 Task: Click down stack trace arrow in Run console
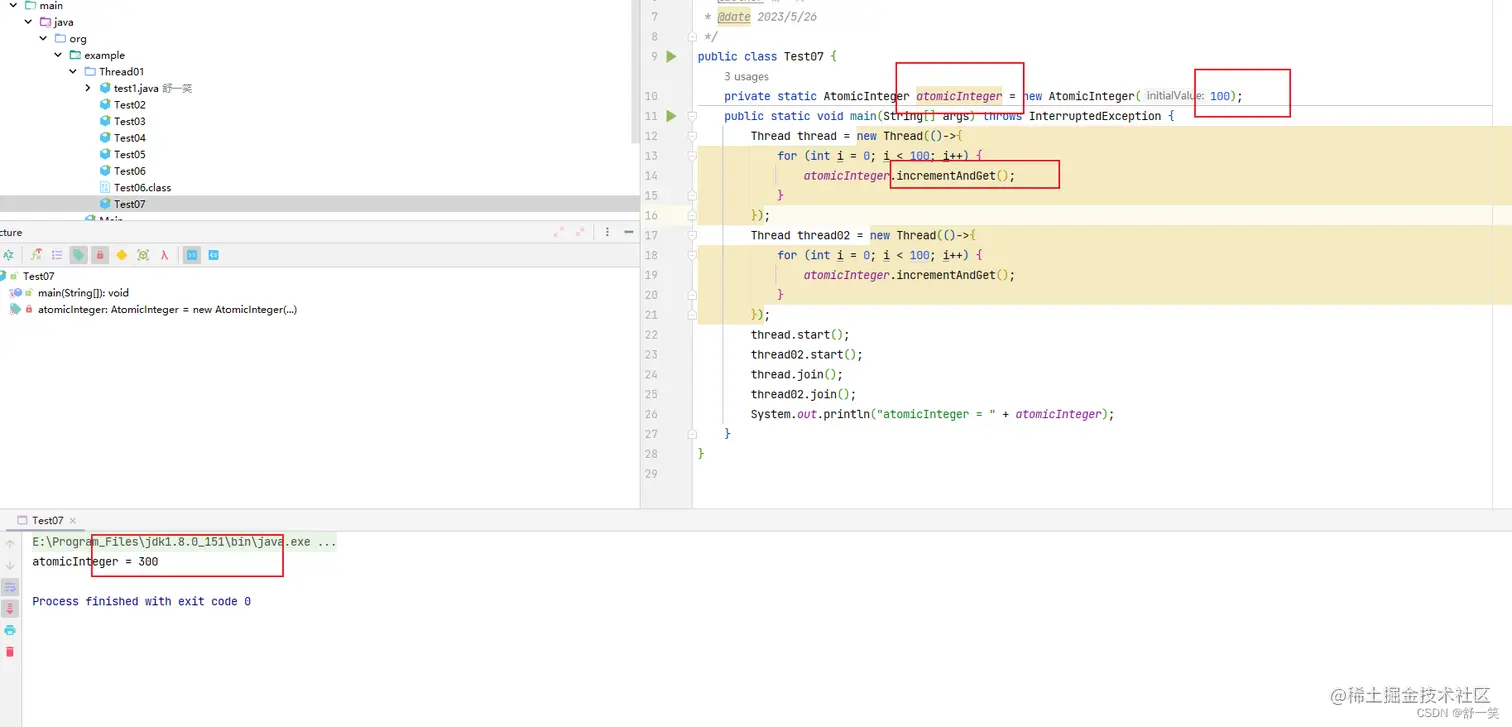10,566
